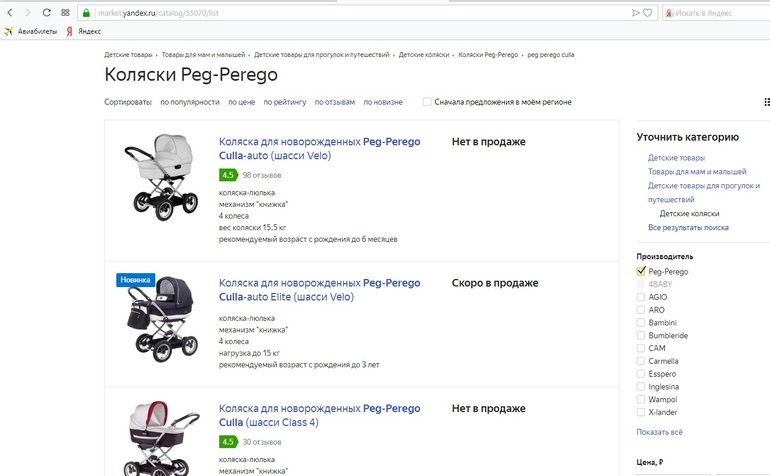The image size is (770, 476).
Task: Sort listings by 'по цене'
Action: click(x=241, y=102)
